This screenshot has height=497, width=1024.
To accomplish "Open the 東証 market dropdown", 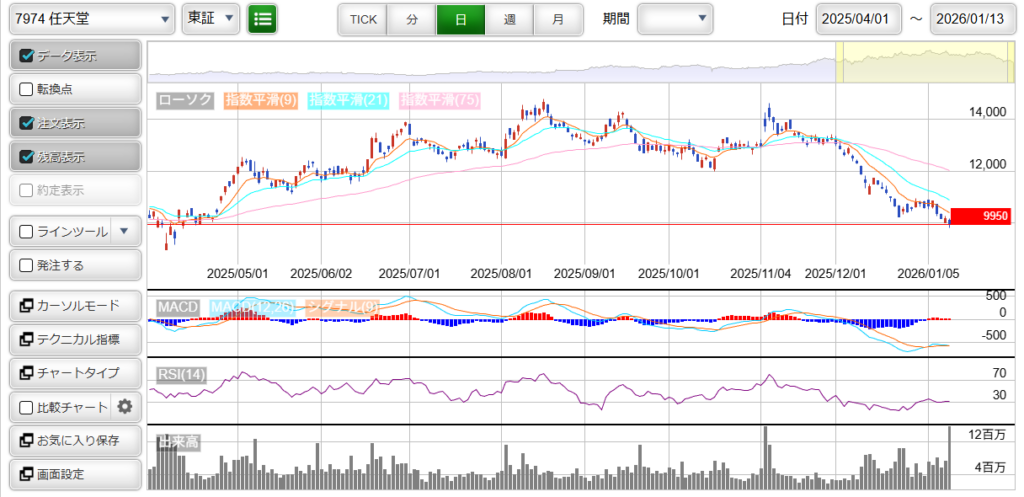I will [211, 19].
